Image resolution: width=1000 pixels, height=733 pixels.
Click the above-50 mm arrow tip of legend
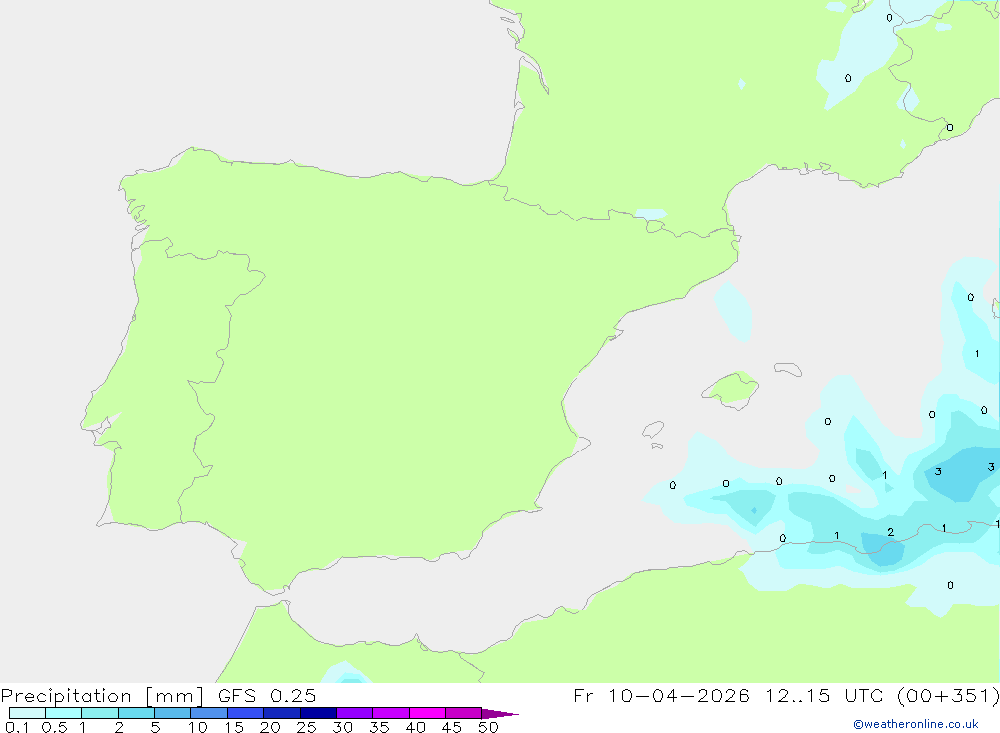499,714
